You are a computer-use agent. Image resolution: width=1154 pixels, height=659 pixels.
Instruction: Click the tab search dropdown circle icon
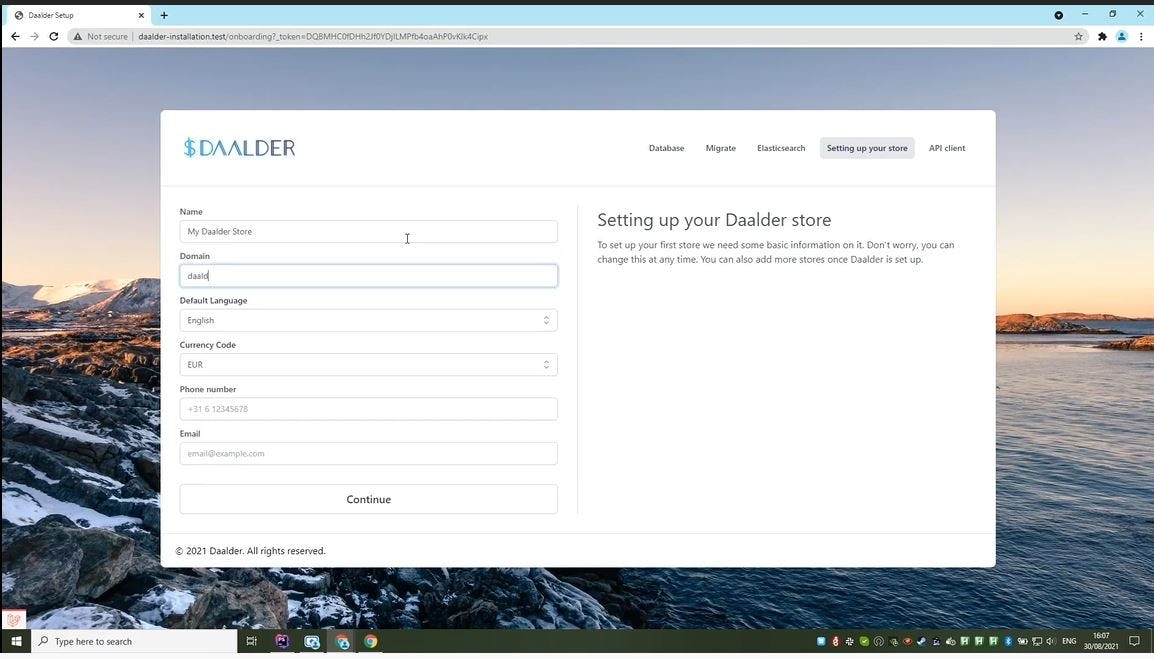click(x=1058, y=15)
